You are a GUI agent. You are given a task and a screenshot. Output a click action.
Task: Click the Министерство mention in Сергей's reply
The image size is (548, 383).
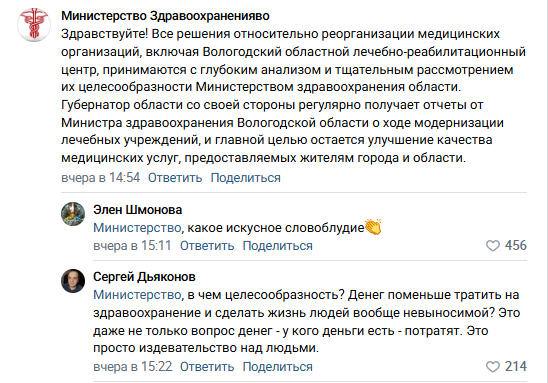[137, 295]
